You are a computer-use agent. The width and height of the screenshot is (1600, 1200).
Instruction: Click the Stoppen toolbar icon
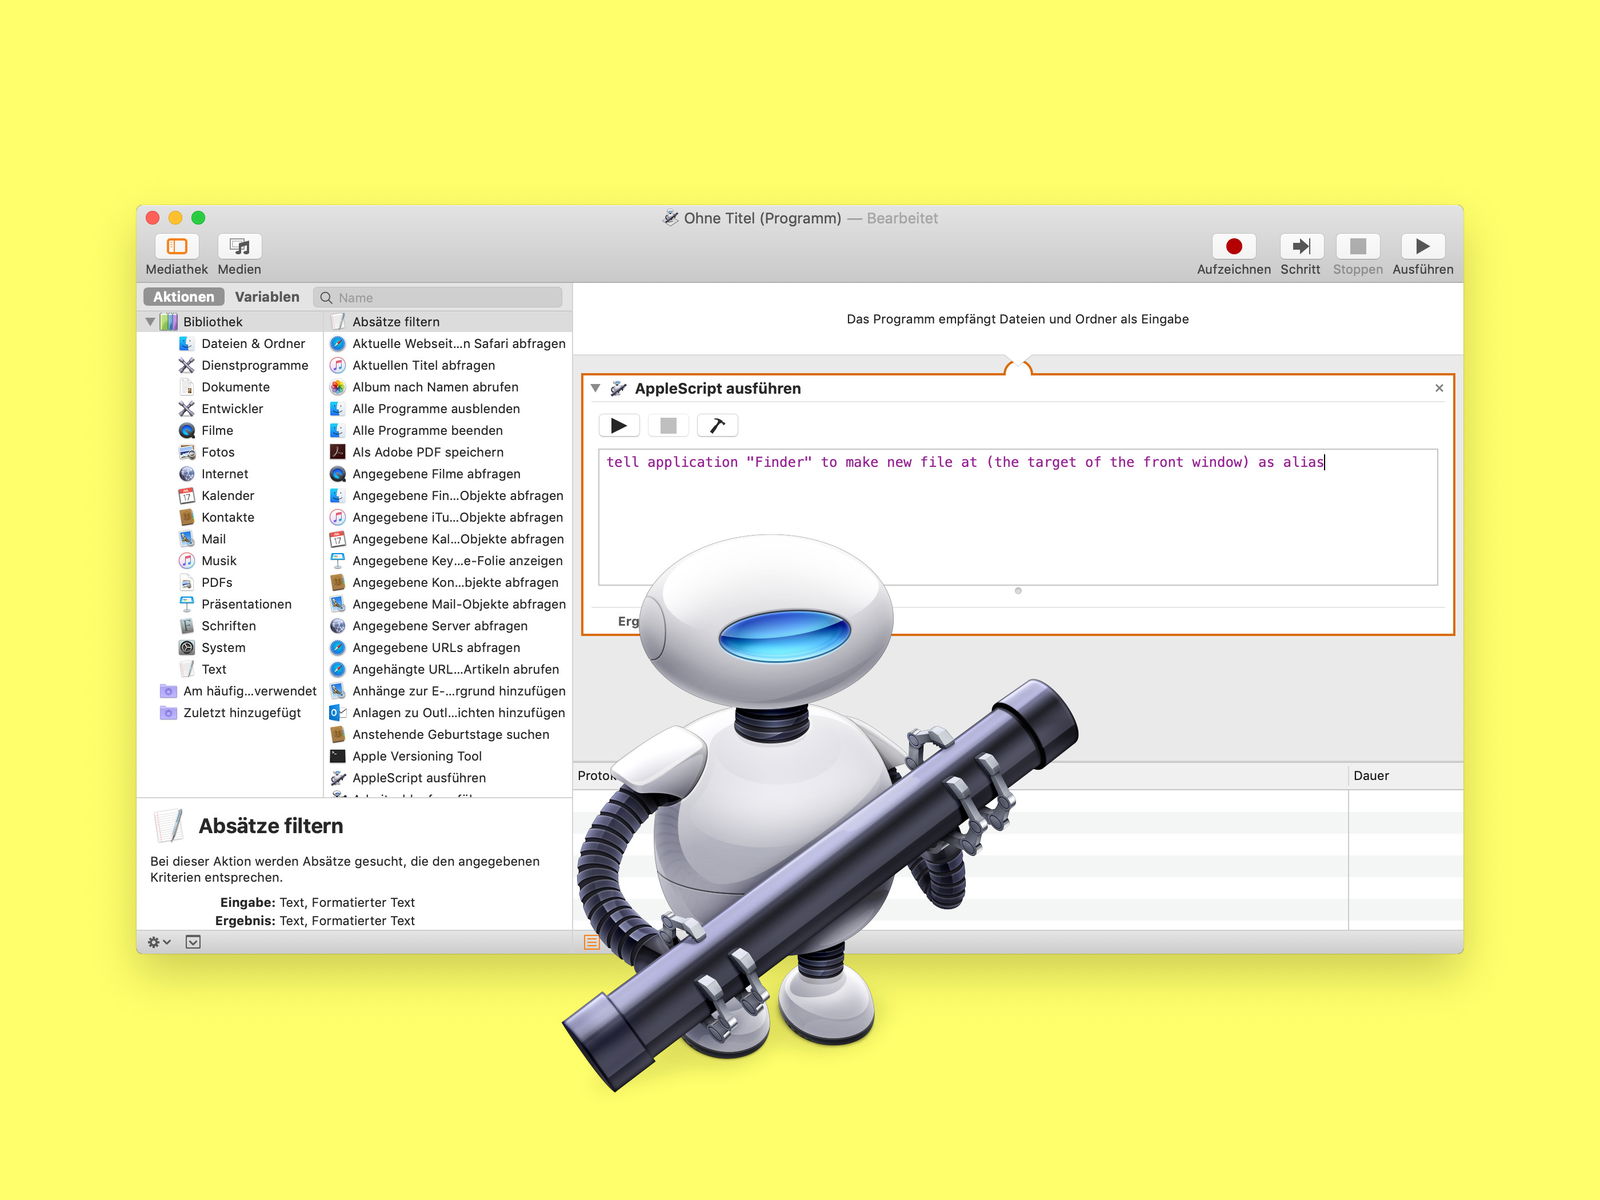coord(1358,246)
